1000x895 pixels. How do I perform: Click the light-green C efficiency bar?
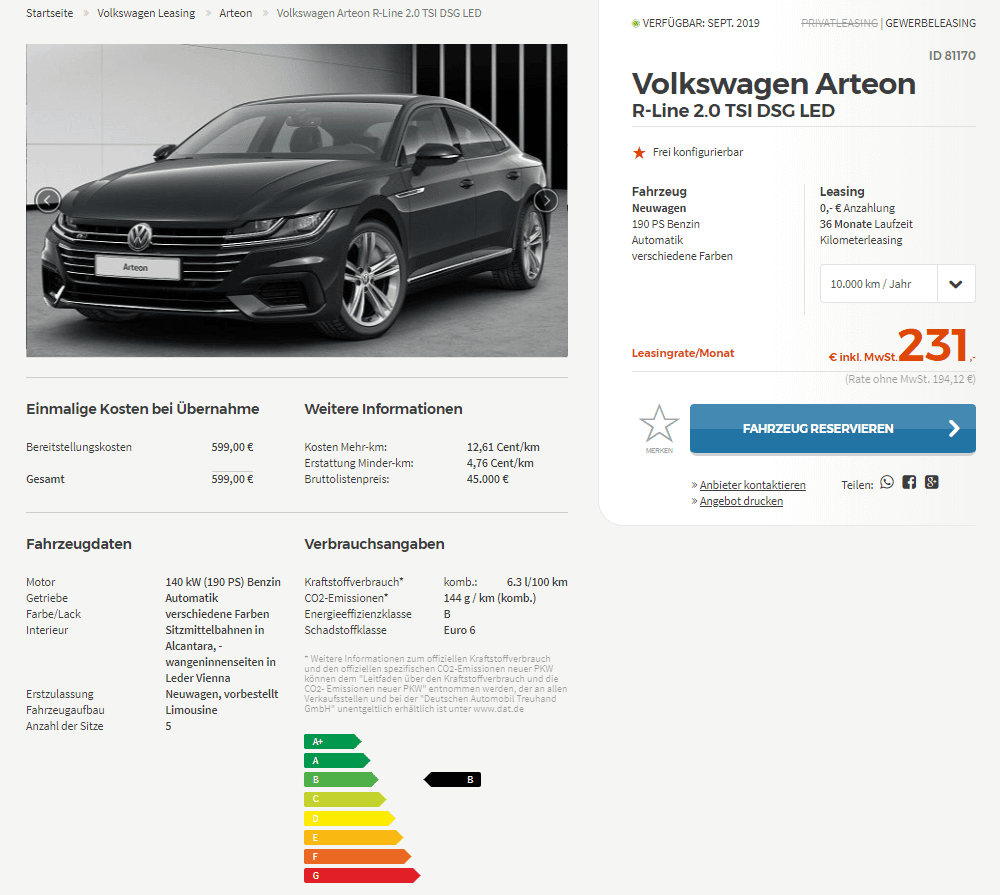tap(345, 799)
